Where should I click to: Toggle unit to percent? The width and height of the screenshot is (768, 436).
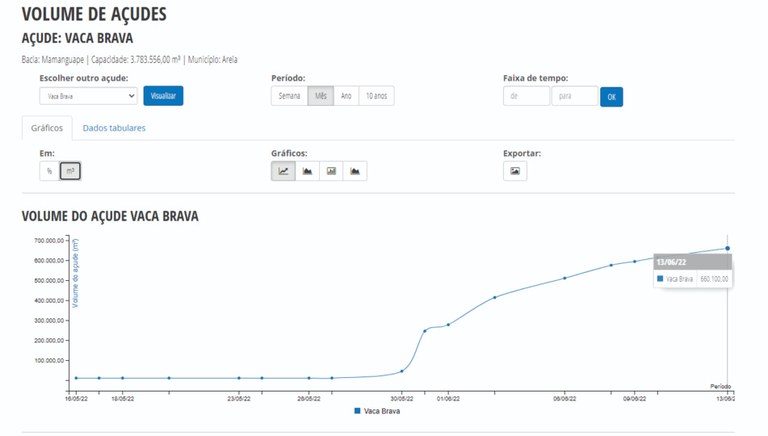click(x=49, y=171)
